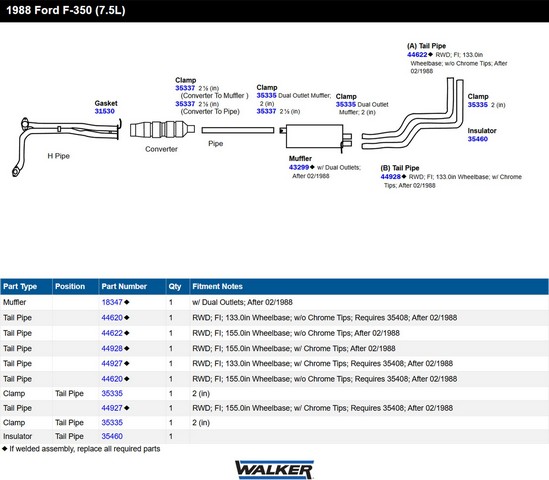The image size is (549, 480).
Task: Open 44927 link in 155.0in Wheelbase row
Action: (x=112, y=408)
